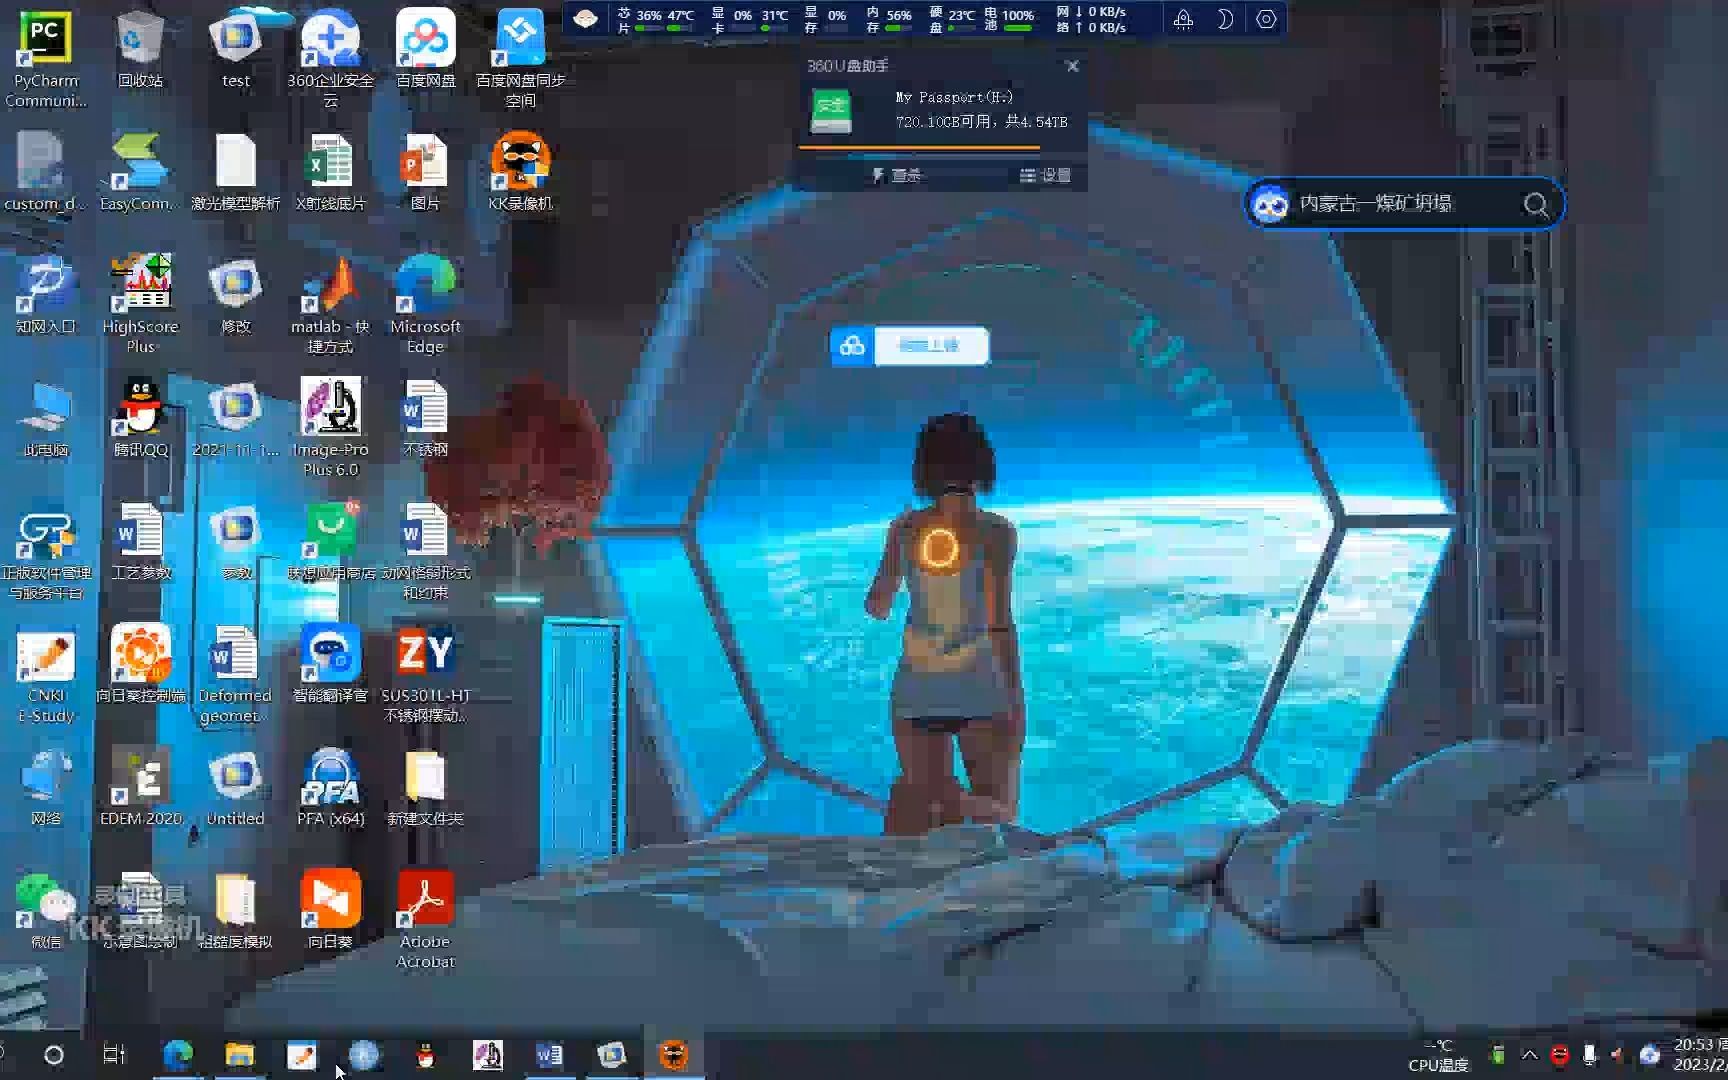
Task: Open 设置 in 360U盘助手 popup
Action: 1045,176
